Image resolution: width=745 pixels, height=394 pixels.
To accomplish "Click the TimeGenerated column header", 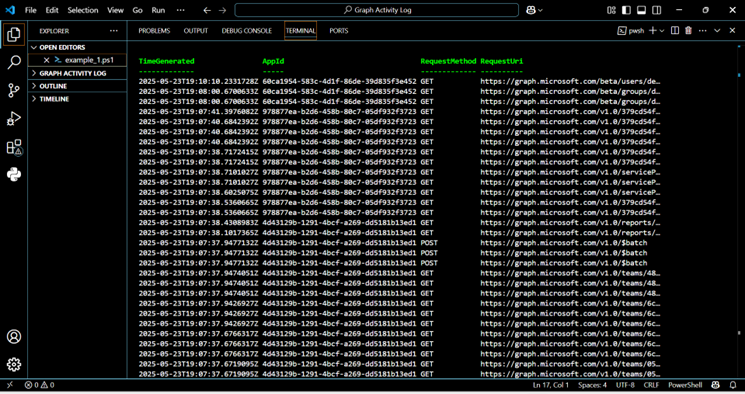I will pos(167,61).
